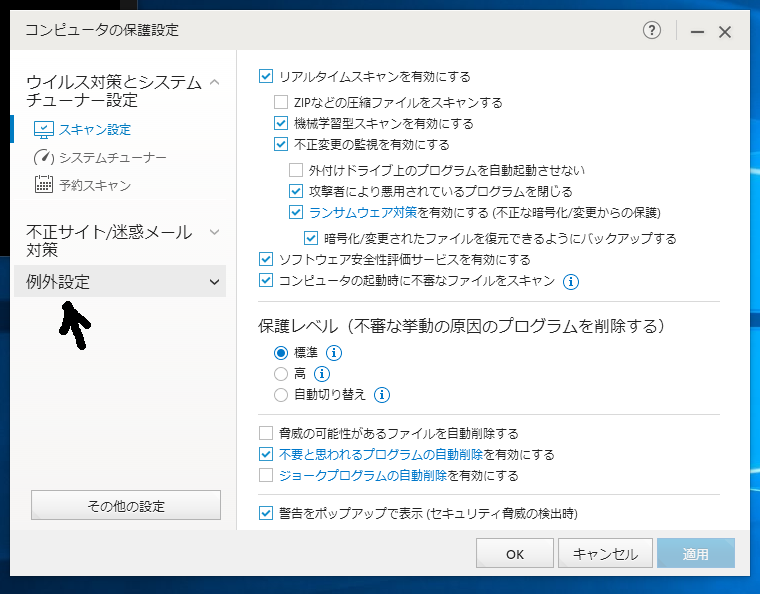The height and width of the screenshot is (594, 760).
Task: Toggle 攻撃者により悪用されているプログラムを閉じる checkbox
Action: click(x=296, y=191)
